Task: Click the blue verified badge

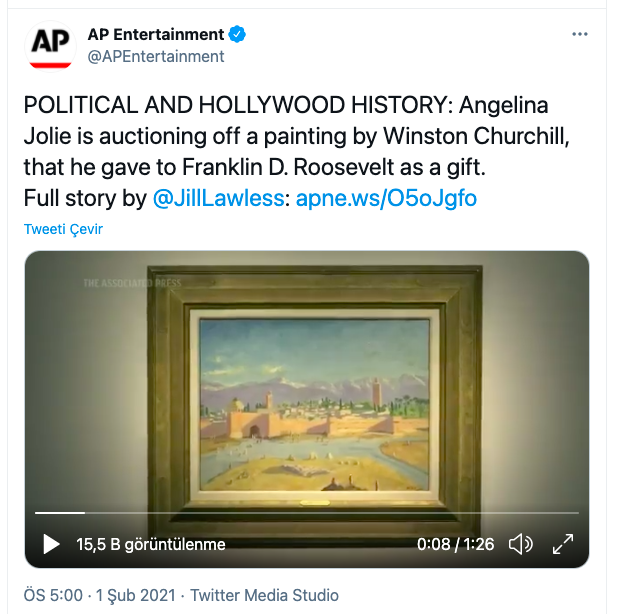Action: coord(238,35)
